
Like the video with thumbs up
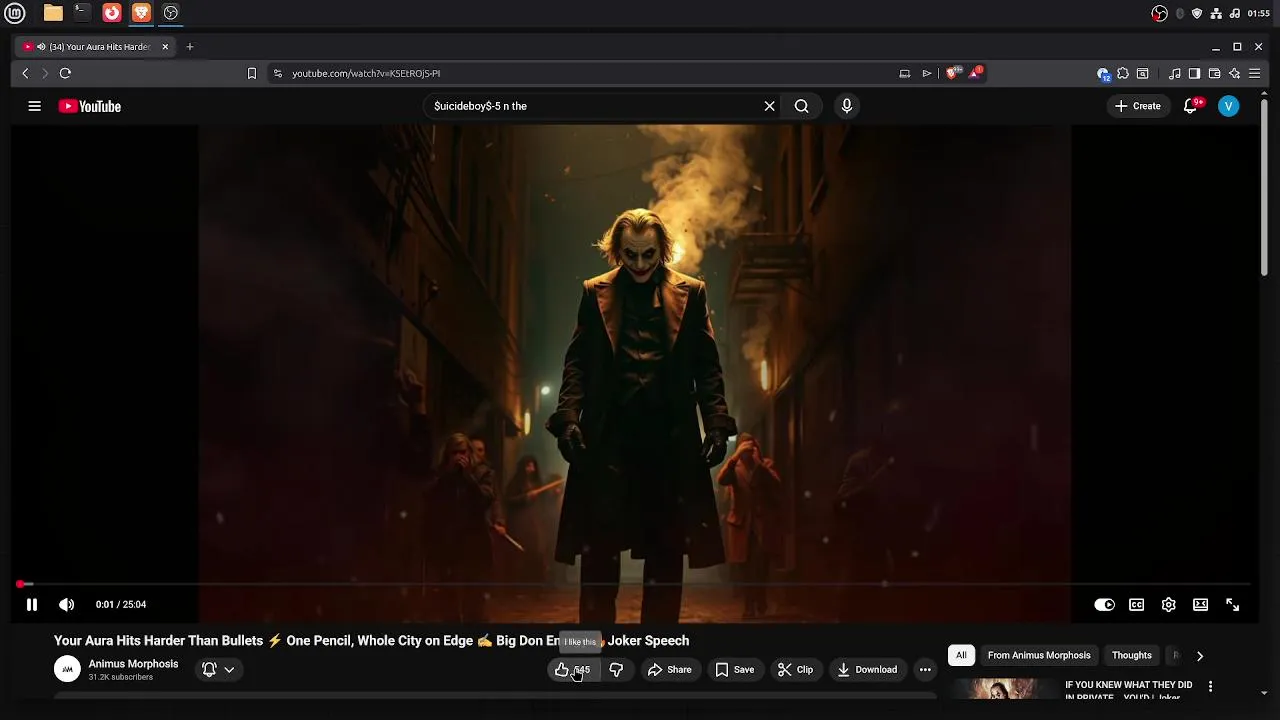tap(572, 670)
